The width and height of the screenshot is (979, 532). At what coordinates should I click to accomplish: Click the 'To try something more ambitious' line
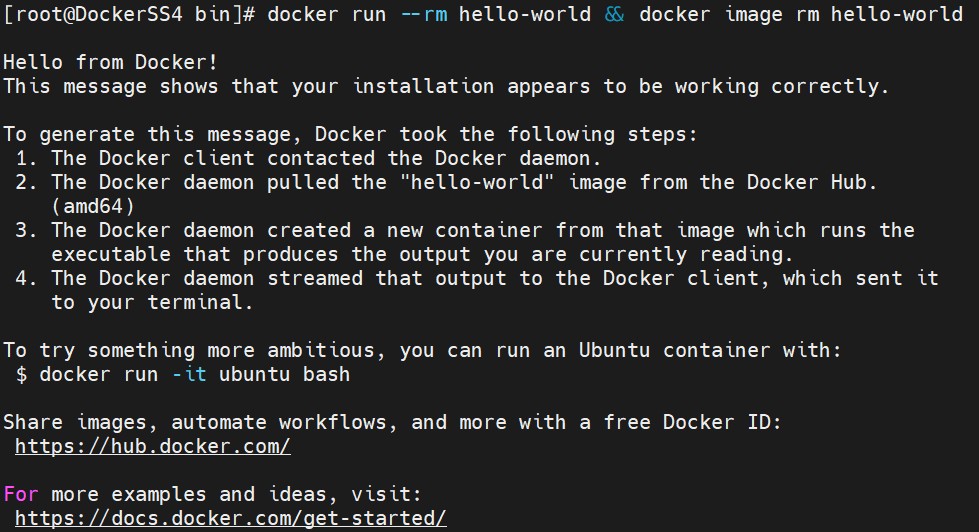pyautogui.click(x=422, y=350)
